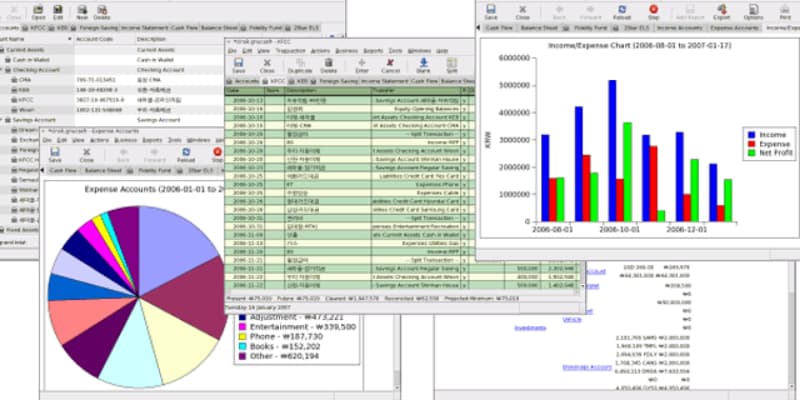
Task: Click Cancel transaction icon in KFCC register
Action: pos(390,65)
